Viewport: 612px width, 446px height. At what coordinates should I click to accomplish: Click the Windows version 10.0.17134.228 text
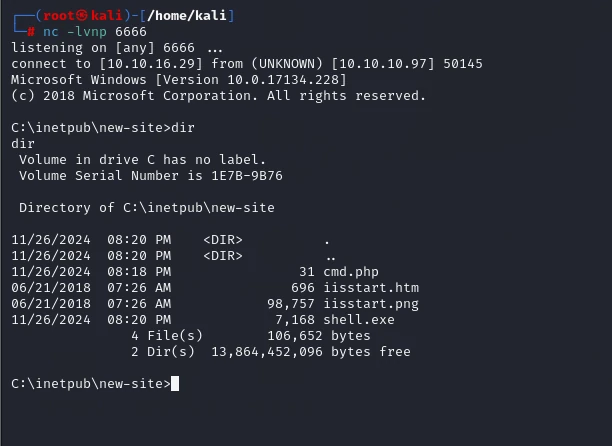coord(283,80)
